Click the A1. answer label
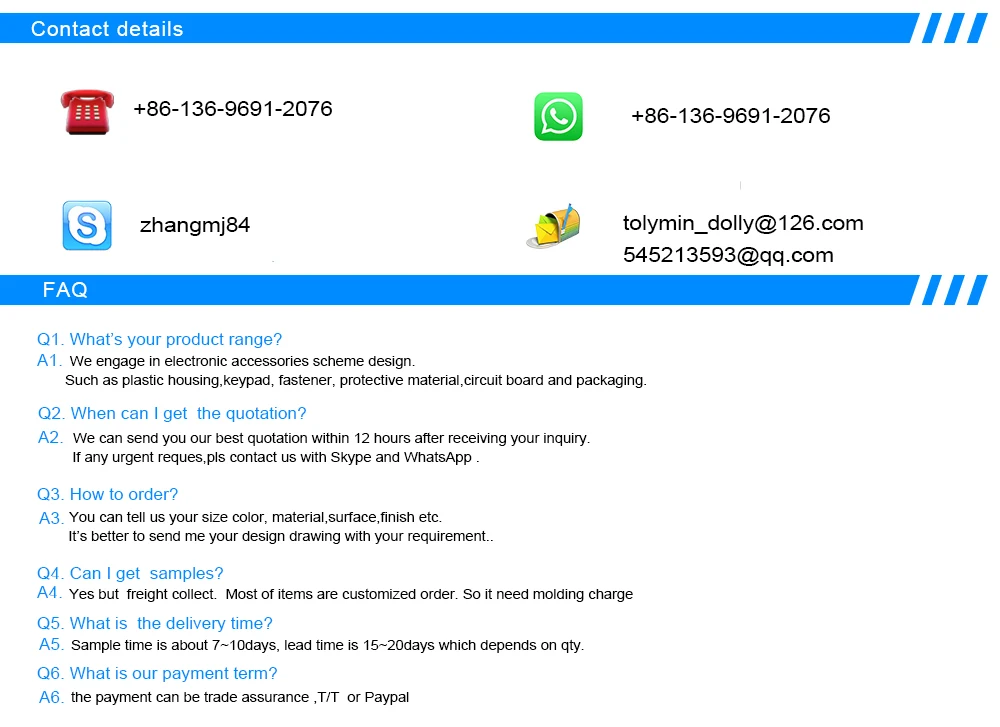This screenshot has width=1000, height=727. click(x=49, y=360)
